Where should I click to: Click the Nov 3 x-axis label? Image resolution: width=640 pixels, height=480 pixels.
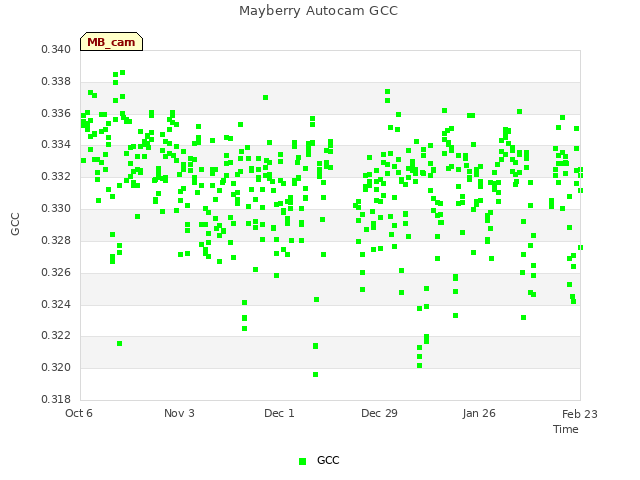pos(179,413)
